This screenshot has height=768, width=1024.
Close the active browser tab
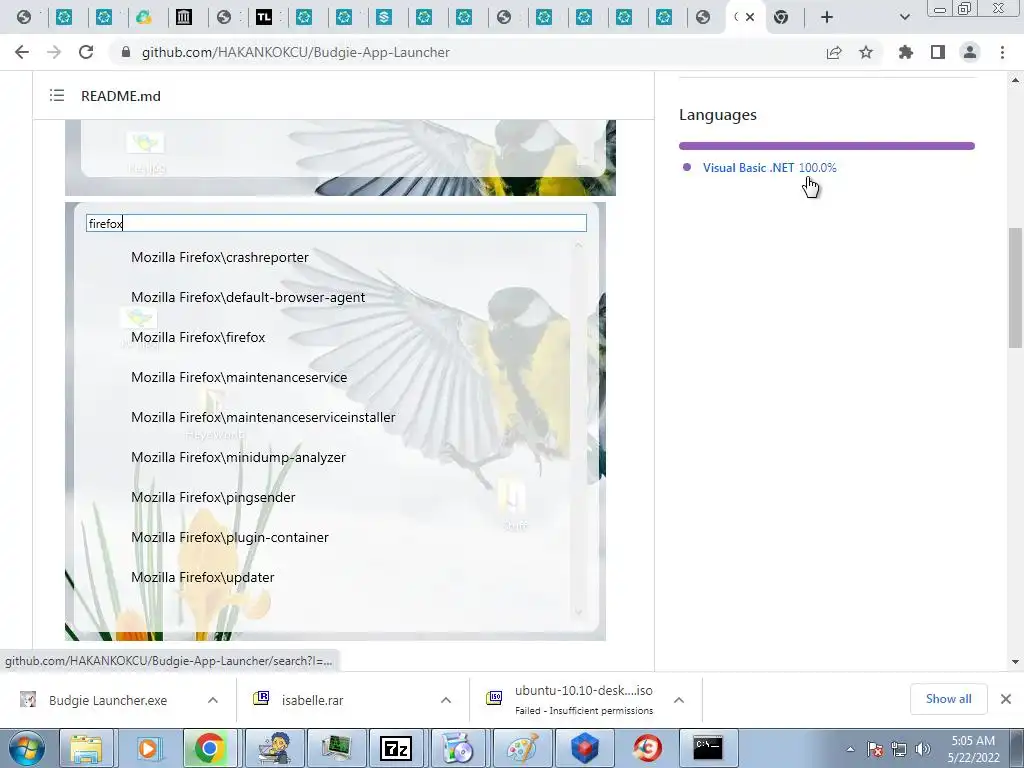(x=750, y=17)
